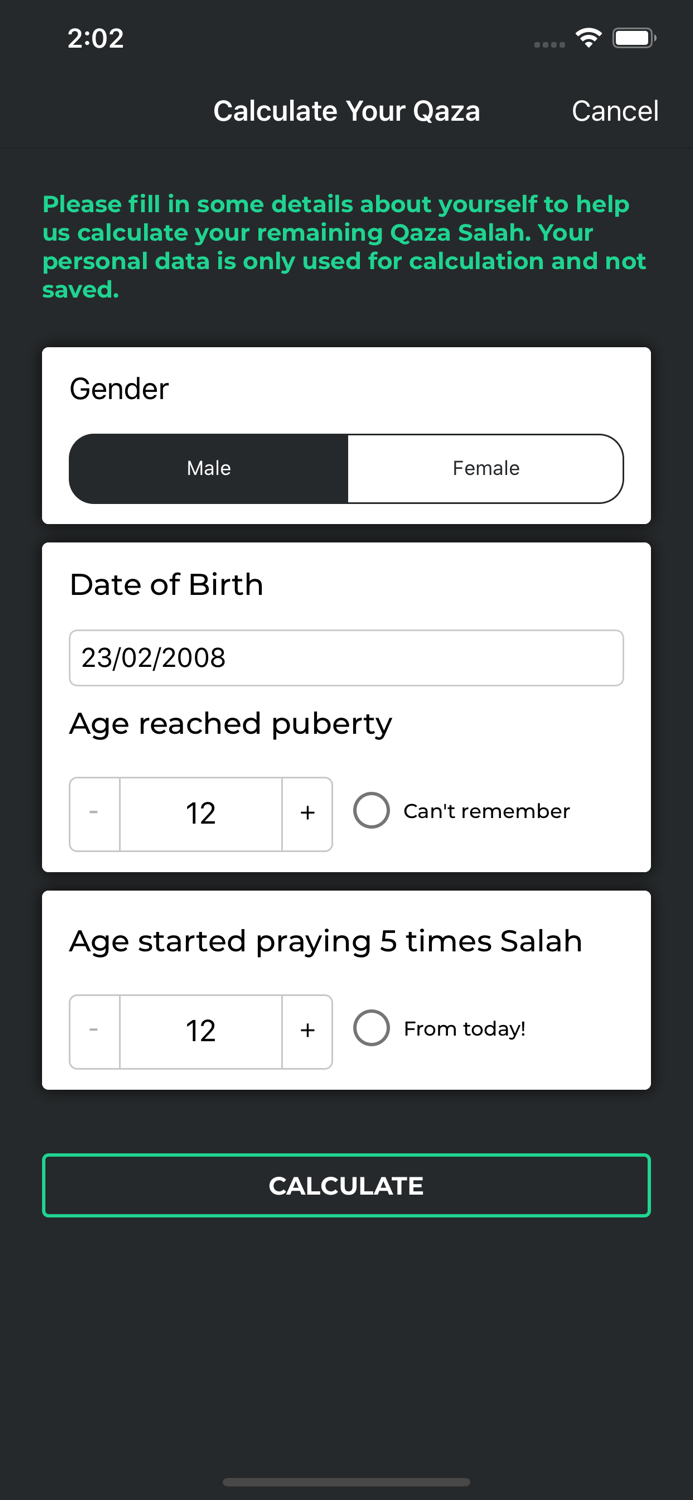Screen dimensions: 693x1500
Task: Tap the Wi-Fi status icon
Action: coord(589,39)
